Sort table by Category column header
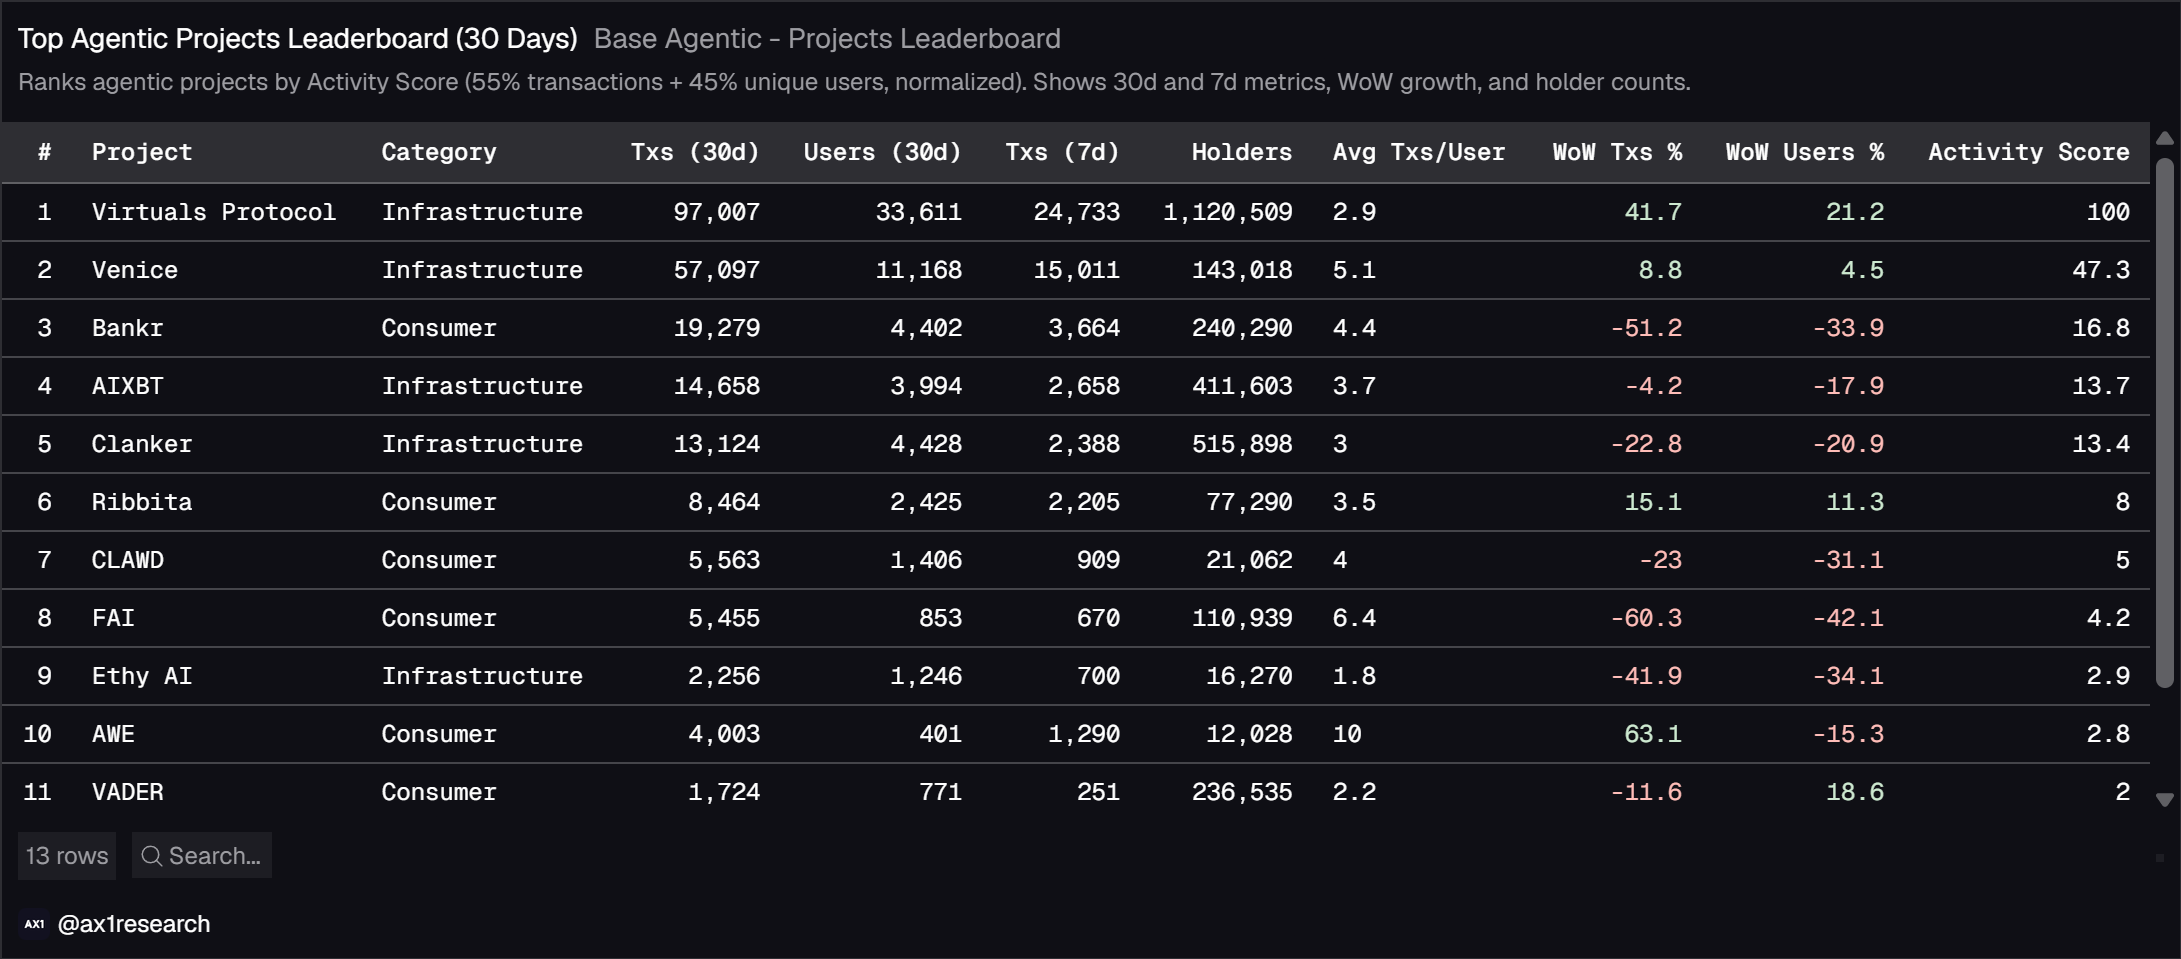Viewport: 2181px width, 959px height. (x=439, y=152)
